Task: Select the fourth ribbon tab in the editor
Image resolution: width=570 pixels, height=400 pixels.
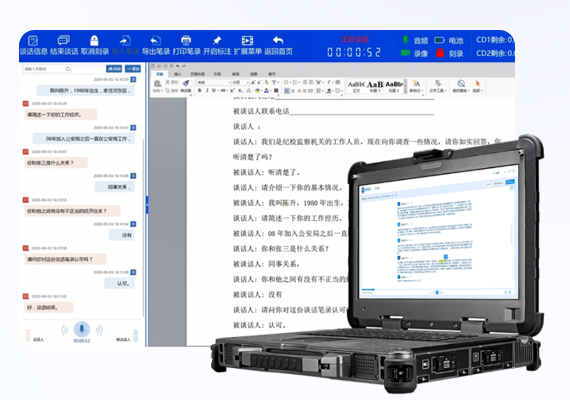Action: [x=217, y=74]
